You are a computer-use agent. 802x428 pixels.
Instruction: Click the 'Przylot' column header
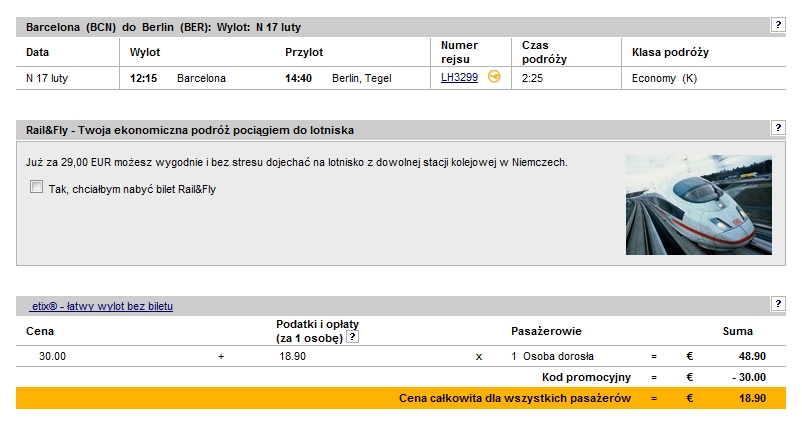pyautogui.click(x=304, y=52)
